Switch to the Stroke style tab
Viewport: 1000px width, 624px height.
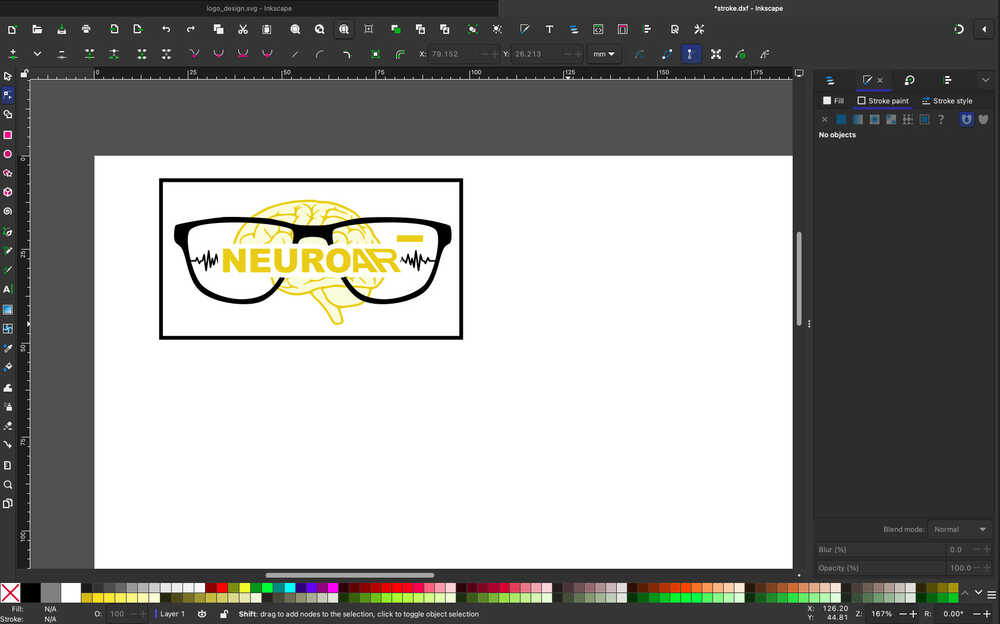tap(947, 101)
